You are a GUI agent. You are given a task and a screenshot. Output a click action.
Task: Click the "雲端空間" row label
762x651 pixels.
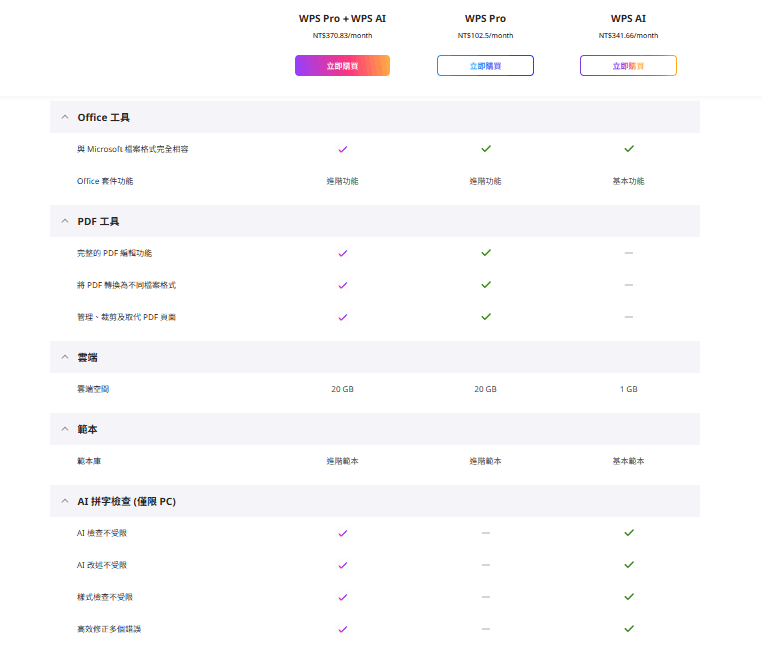[93, 389]
